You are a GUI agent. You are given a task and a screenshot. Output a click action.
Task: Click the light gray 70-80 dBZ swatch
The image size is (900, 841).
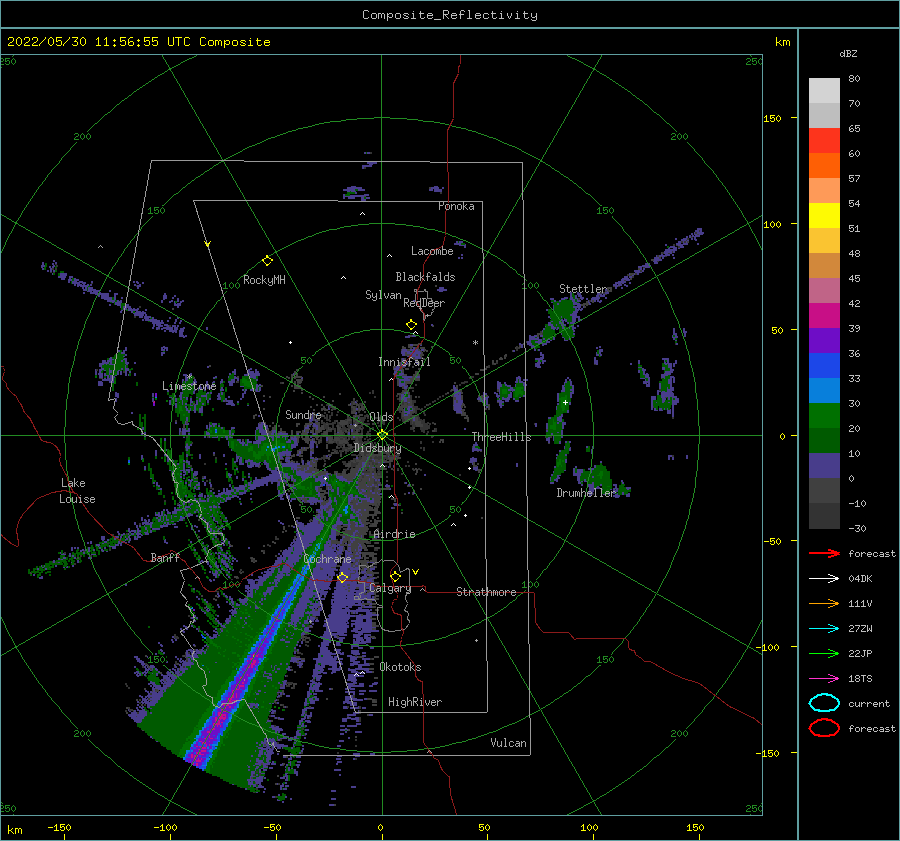(824, 91)
